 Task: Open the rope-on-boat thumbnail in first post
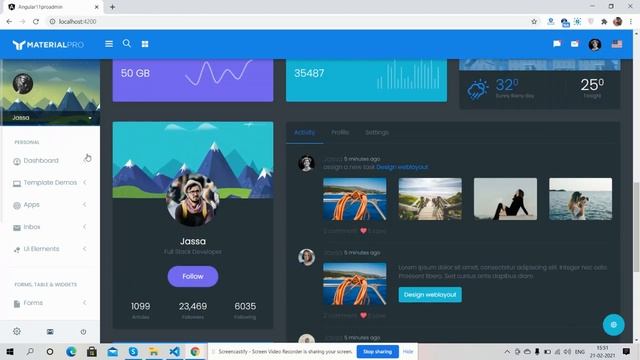(355, 199)
